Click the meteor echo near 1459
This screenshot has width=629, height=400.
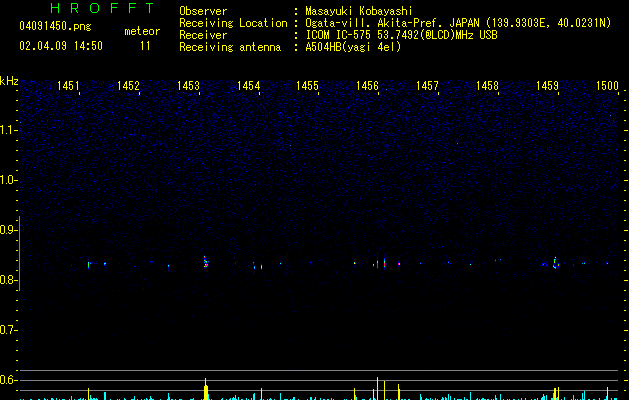click(556, 263)
